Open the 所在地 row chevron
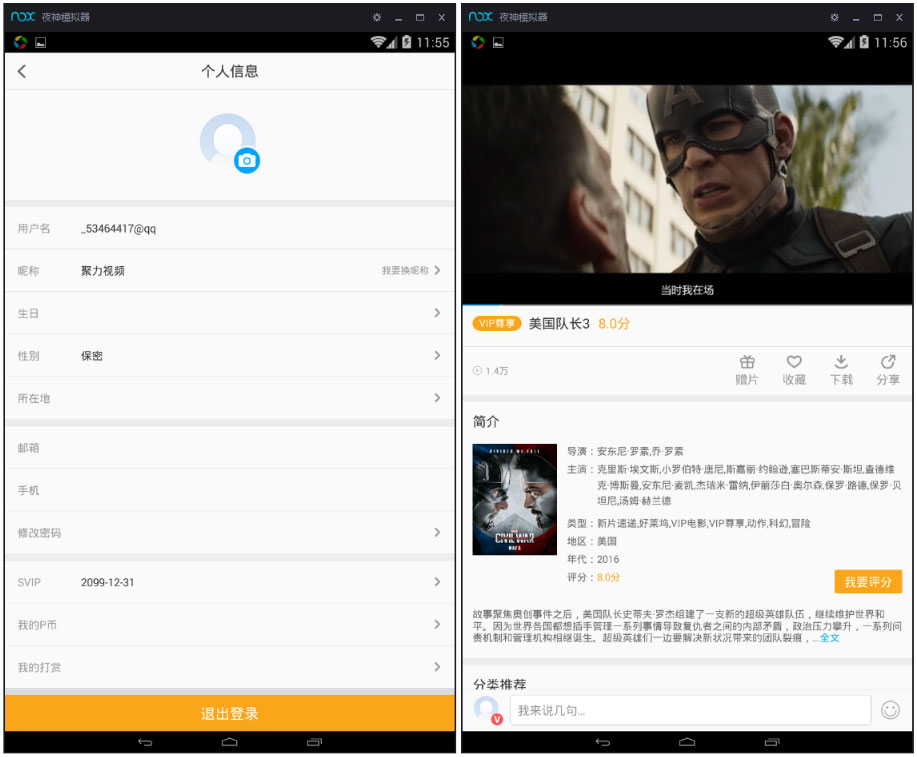The width and height of the screenshot is (917, 757). 437,398
